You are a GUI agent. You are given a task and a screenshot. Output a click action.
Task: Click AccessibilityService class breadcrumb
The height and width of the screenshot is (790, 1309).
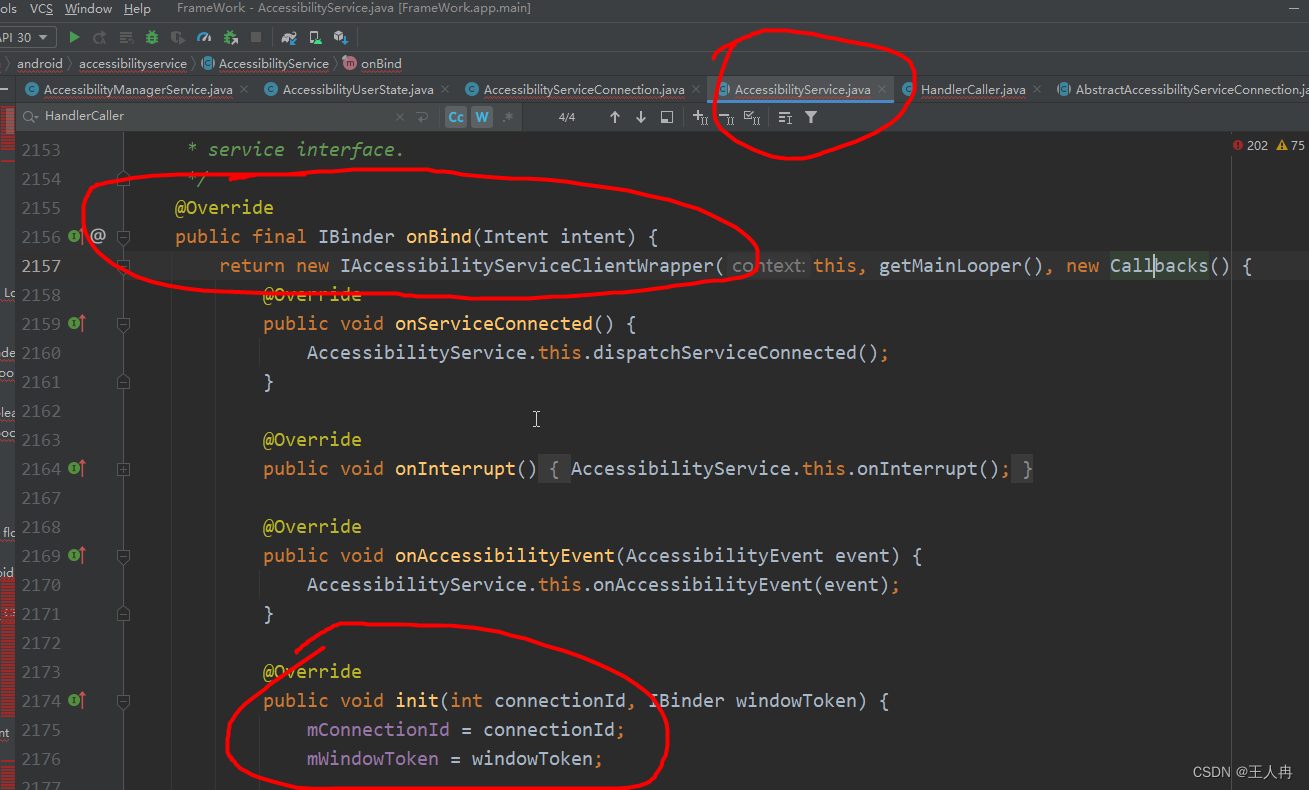(265, 64)
